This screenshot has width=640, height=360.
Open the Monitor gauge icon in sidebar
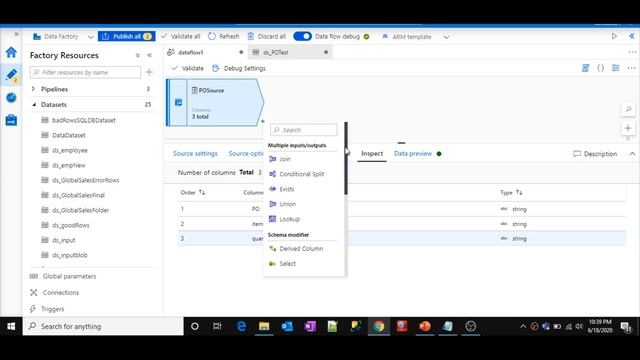(11, 98)
